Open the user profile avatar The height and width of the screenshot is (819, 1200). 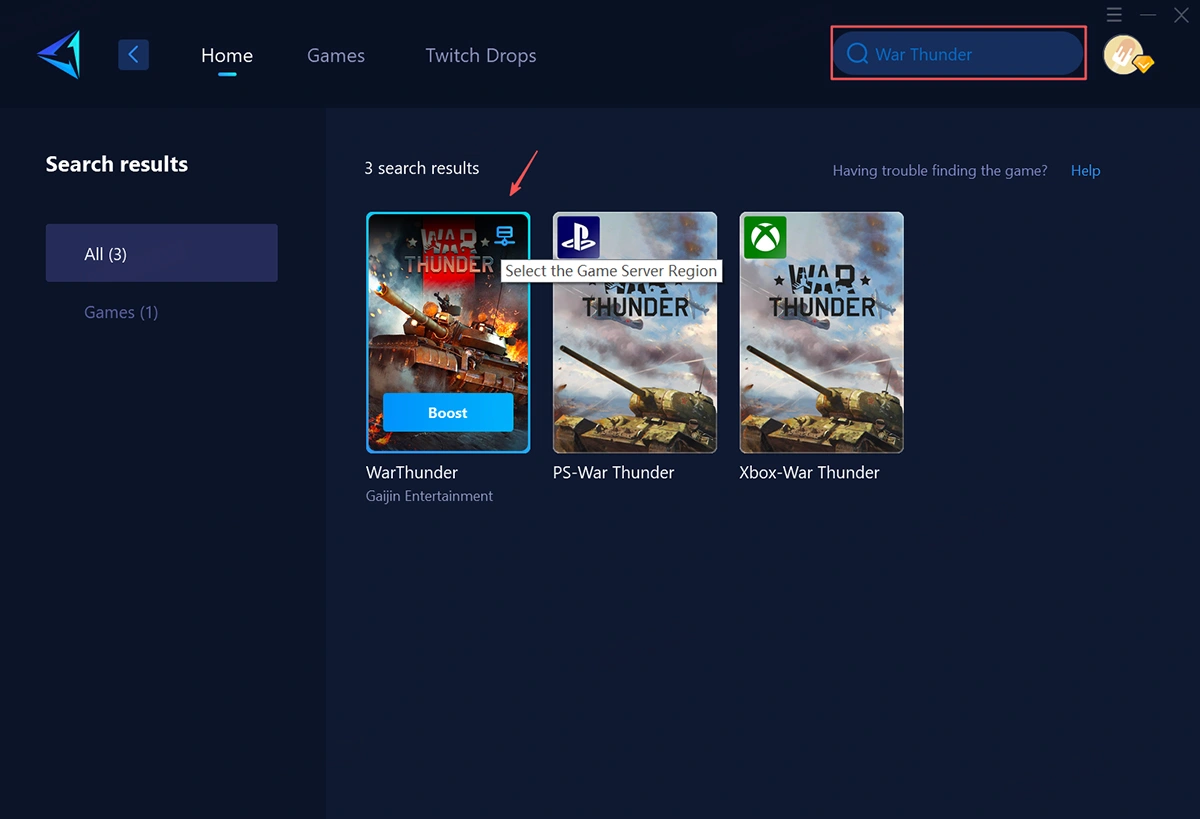click(x=1125, y=55)
